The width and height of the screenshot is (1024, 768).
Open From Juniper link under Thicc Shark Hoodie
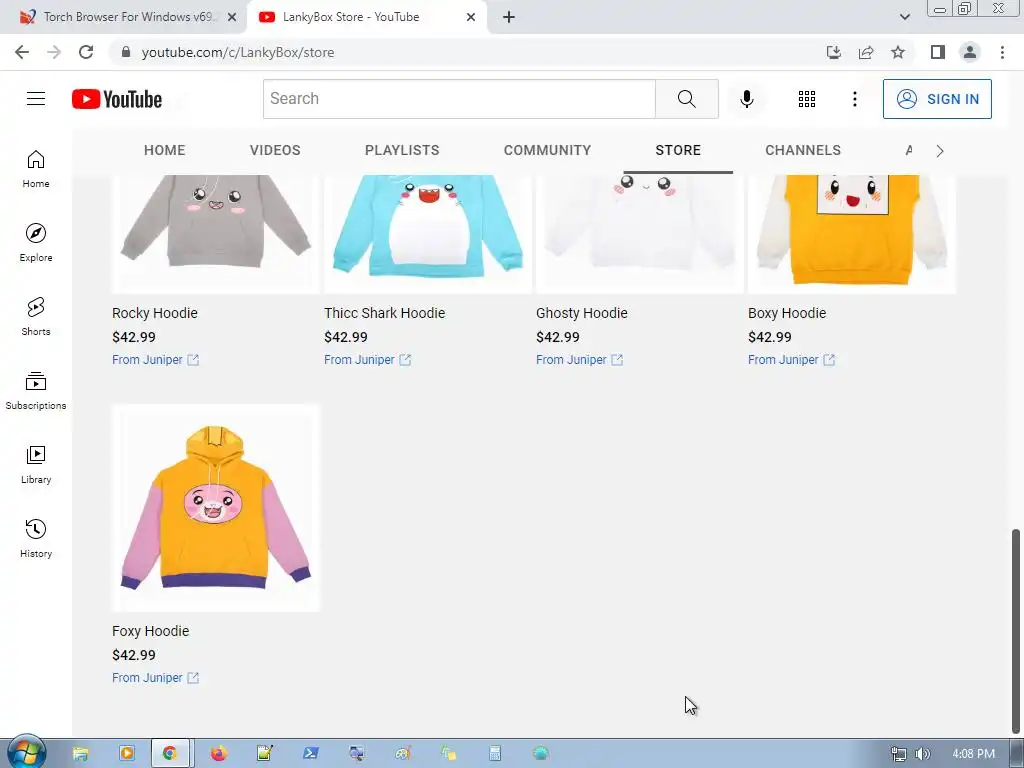point(359,360)
